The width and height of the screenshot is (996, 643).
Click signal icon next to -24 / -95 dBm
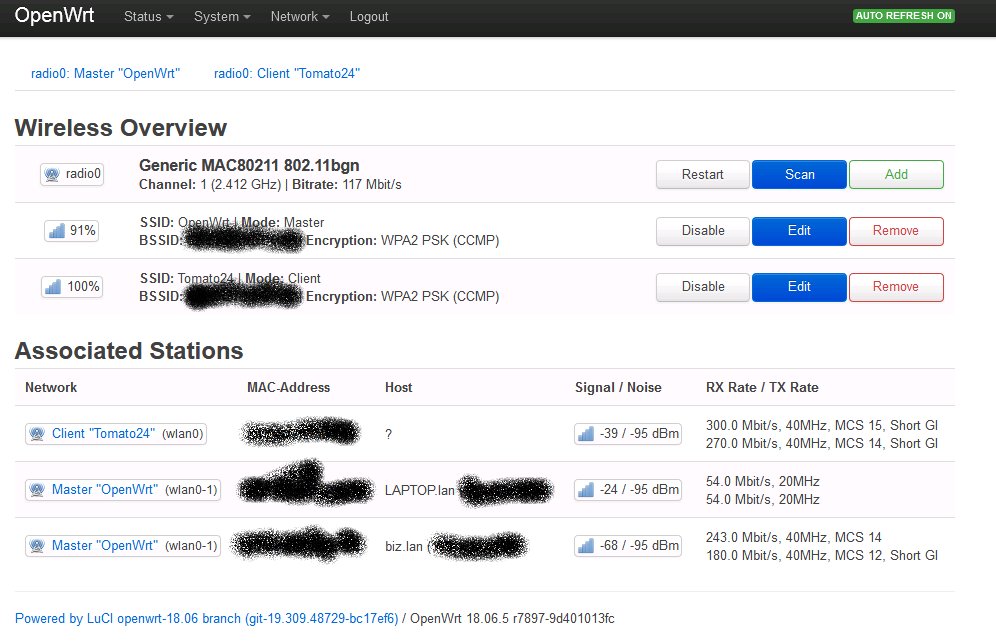(586, 489)
